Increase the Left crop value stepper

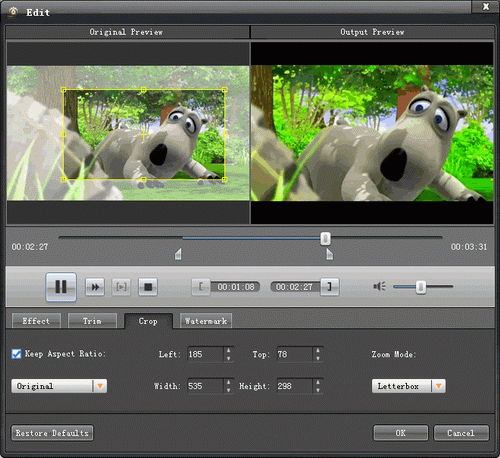tap(229, 350)
